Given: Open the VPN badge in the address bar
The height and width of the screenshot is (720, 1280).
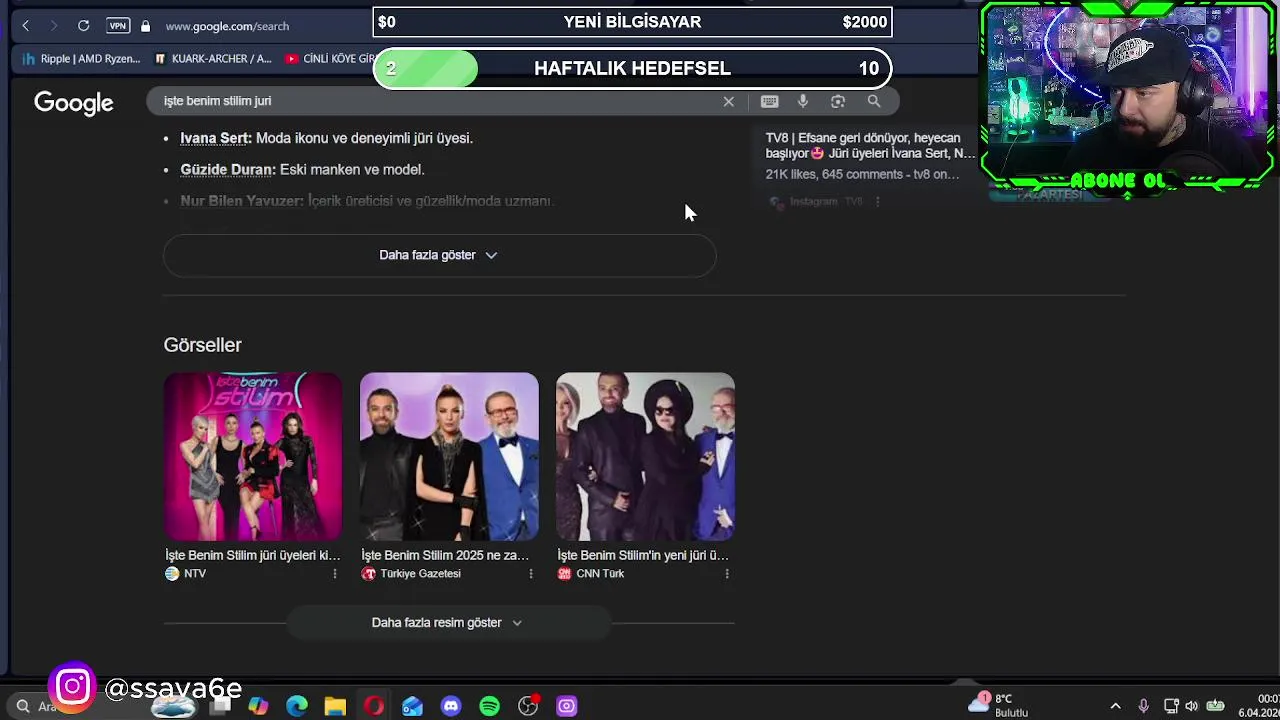Looking at the screenshot, I should pos(118,26).
